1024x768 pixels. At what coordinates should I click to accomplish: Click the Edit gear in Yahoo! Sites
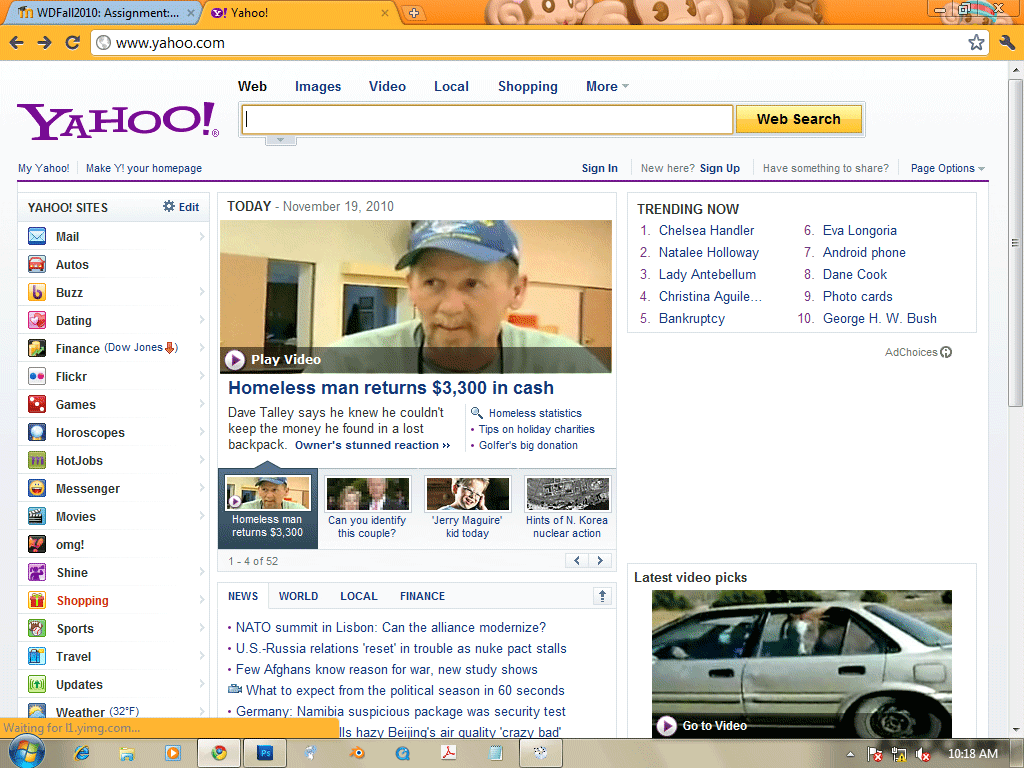click(x=170, y=207)
